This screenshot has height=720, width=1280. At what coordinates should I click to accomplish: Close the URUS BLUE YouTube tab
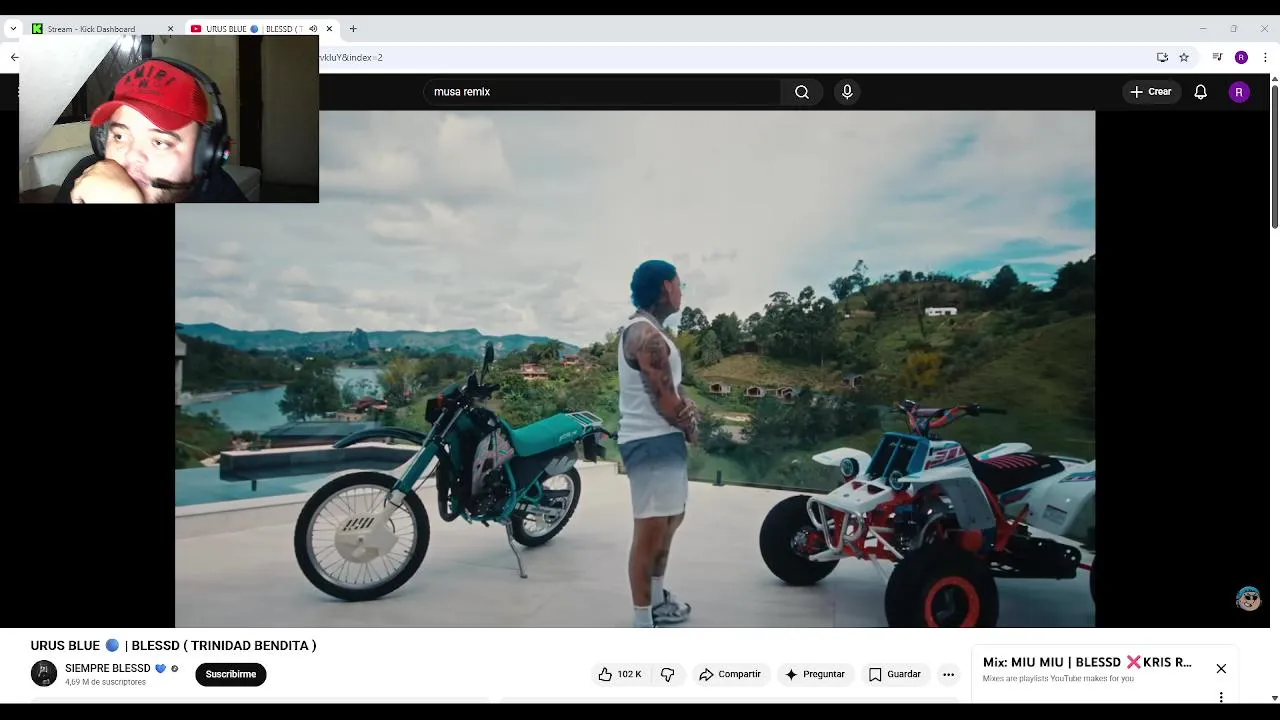tap(329, 29)
